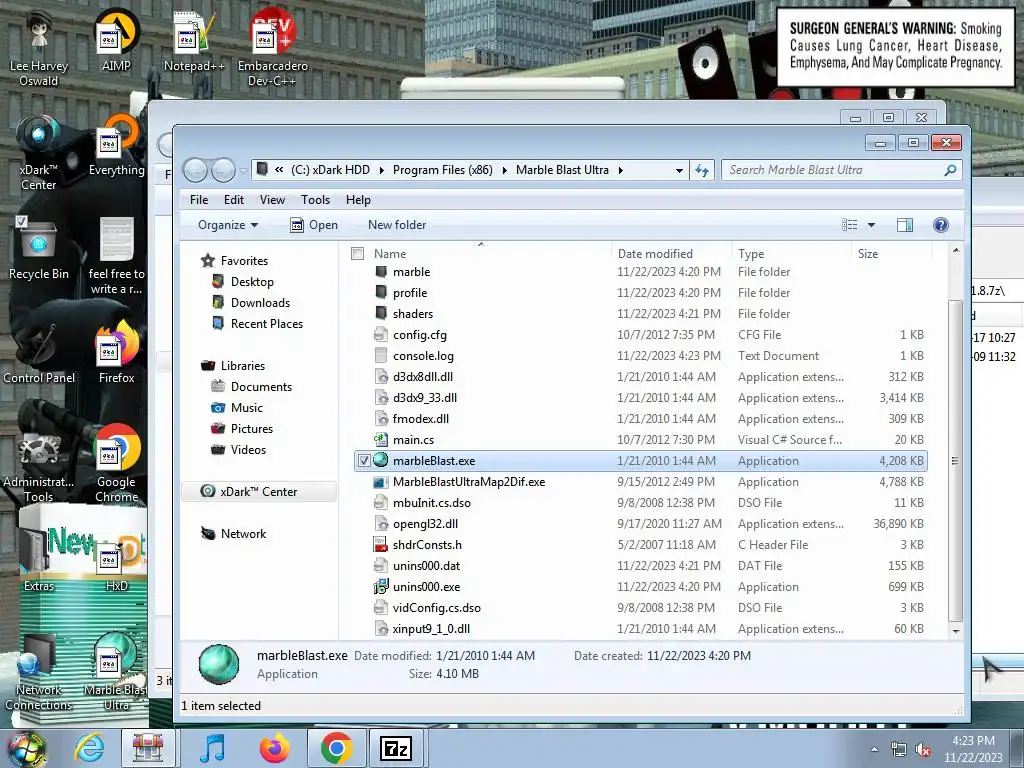The height and width of the screenshot is (768, 1024).
Task: Select the unins000.exe file
Action: pyautogui.click(x=640, y=587)
